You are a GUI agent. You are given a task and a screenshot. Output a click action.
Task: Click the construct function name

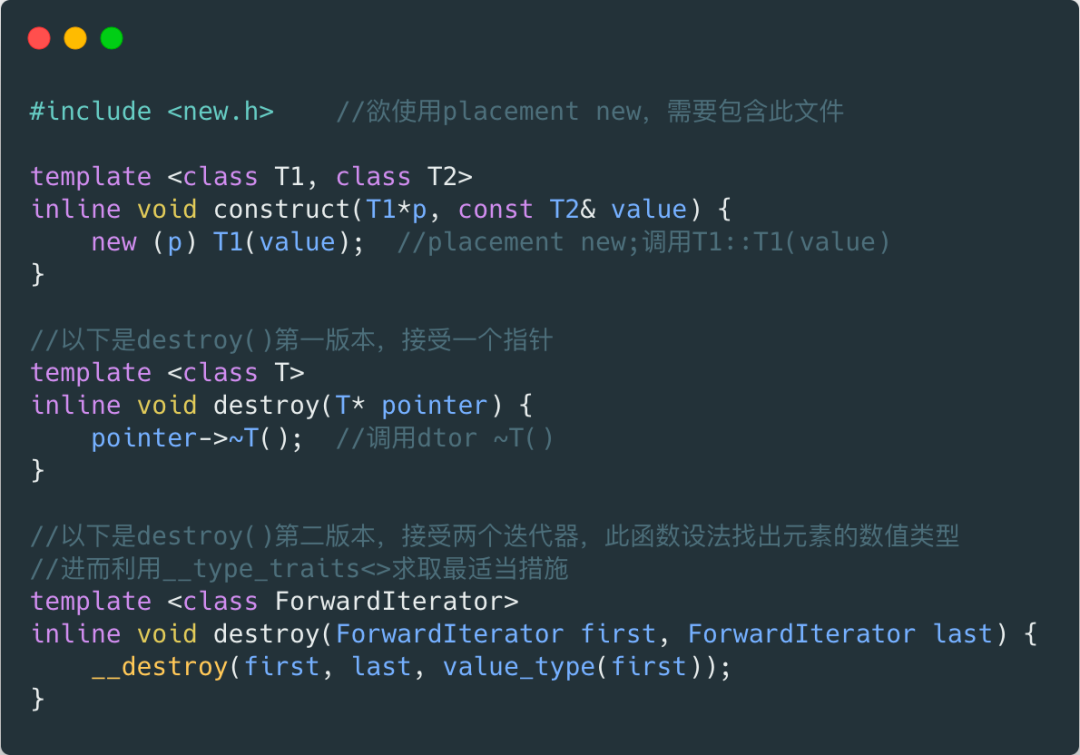(x=281, y=209)
